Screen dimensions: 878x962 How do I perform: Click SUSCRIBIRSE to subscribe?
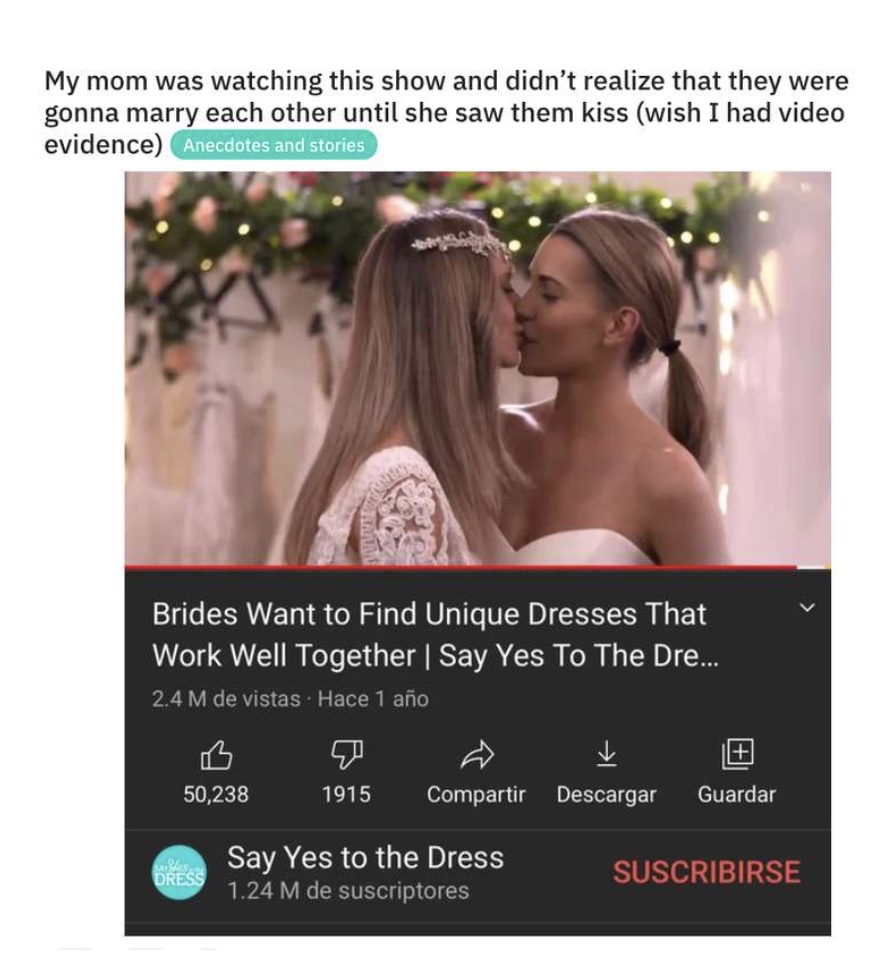(x=707, y=872)
